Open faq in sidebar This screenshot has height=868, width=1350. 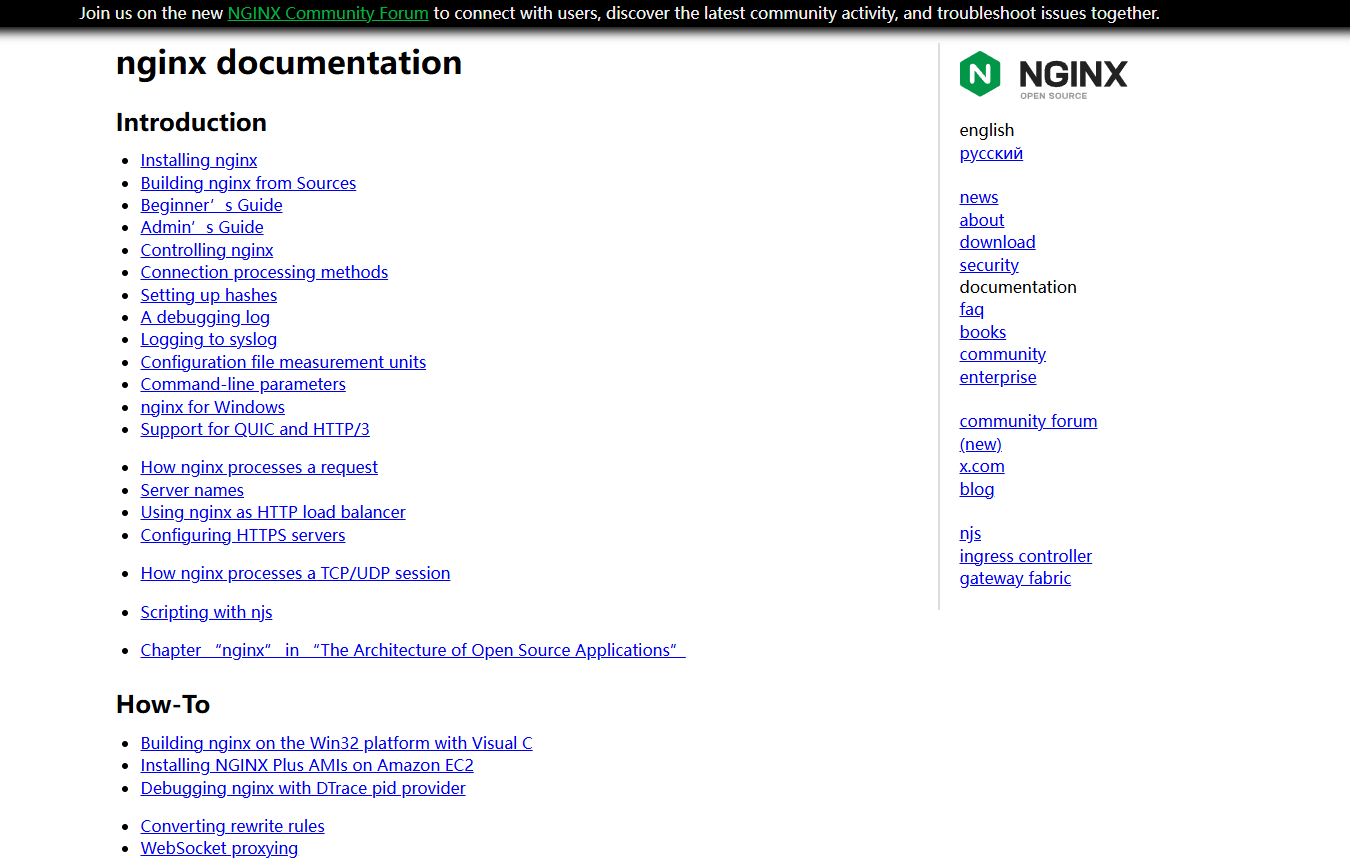(972, 309)
